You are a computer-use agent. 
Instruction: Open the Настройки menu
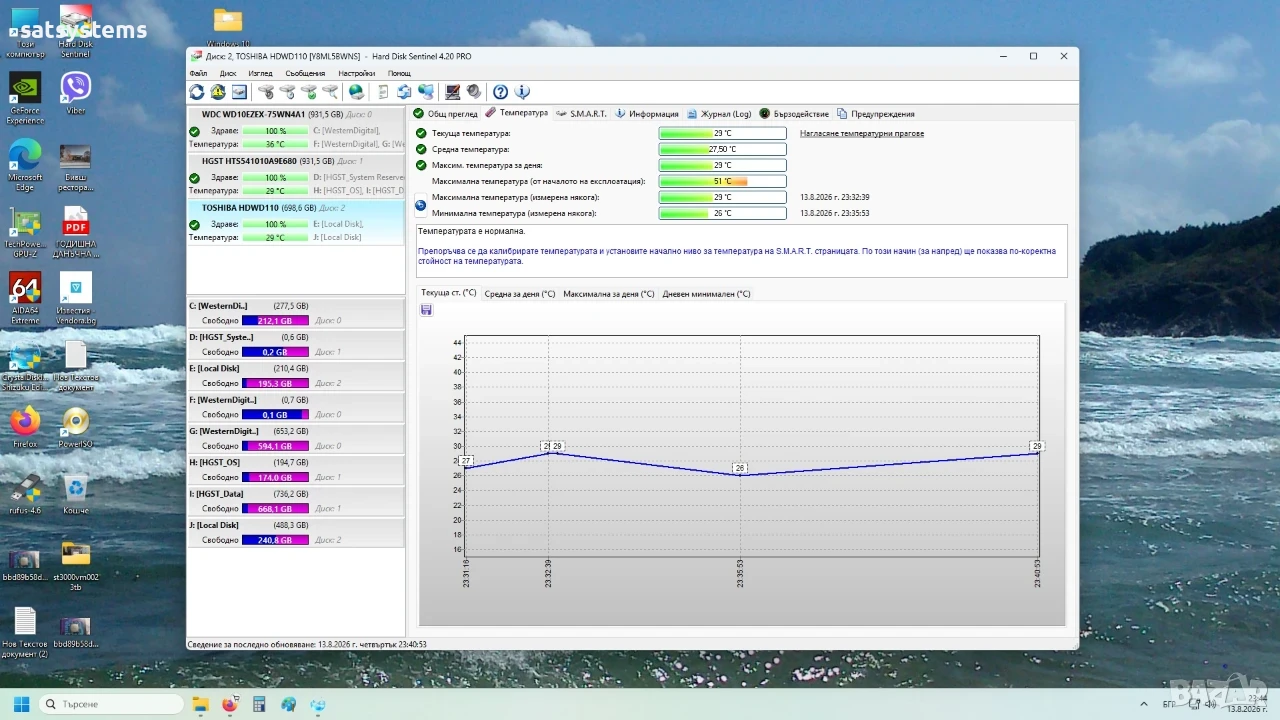point(357,73)
